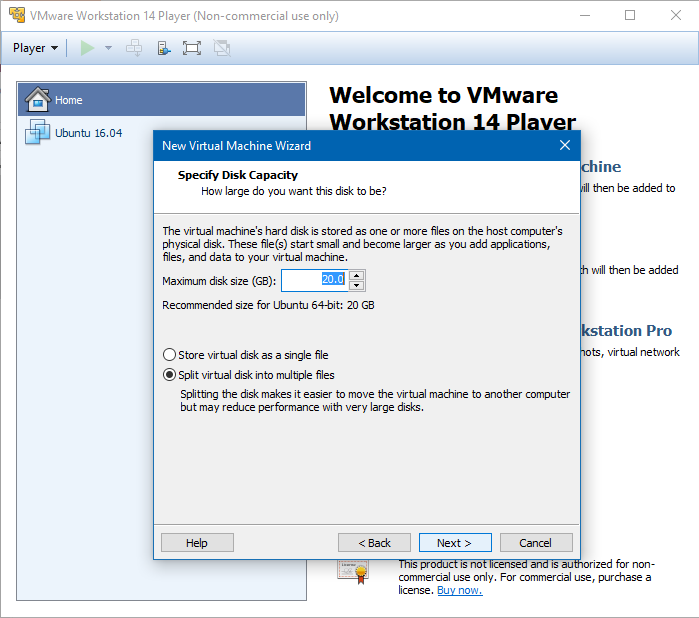Click the 'Specify Disk Capacity' heading
Viewport: 699px width, 618px height.
pyautogui.click(x=238, y=175)
